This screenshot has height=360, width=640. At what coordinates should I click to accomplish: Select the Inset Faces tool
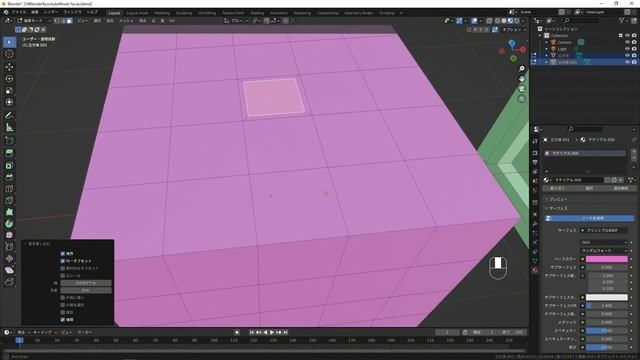[x=9, y=165]
